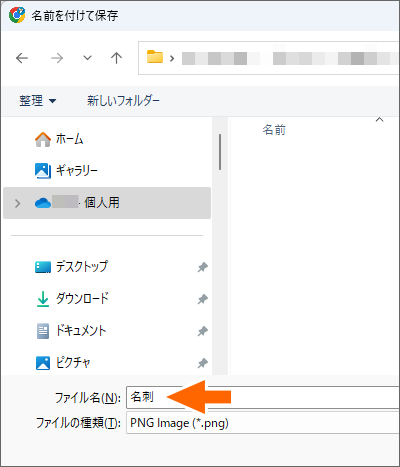Click the pin icon beside デスクトップ
Viewport: 400px width, 467px height.
[202, 267]
